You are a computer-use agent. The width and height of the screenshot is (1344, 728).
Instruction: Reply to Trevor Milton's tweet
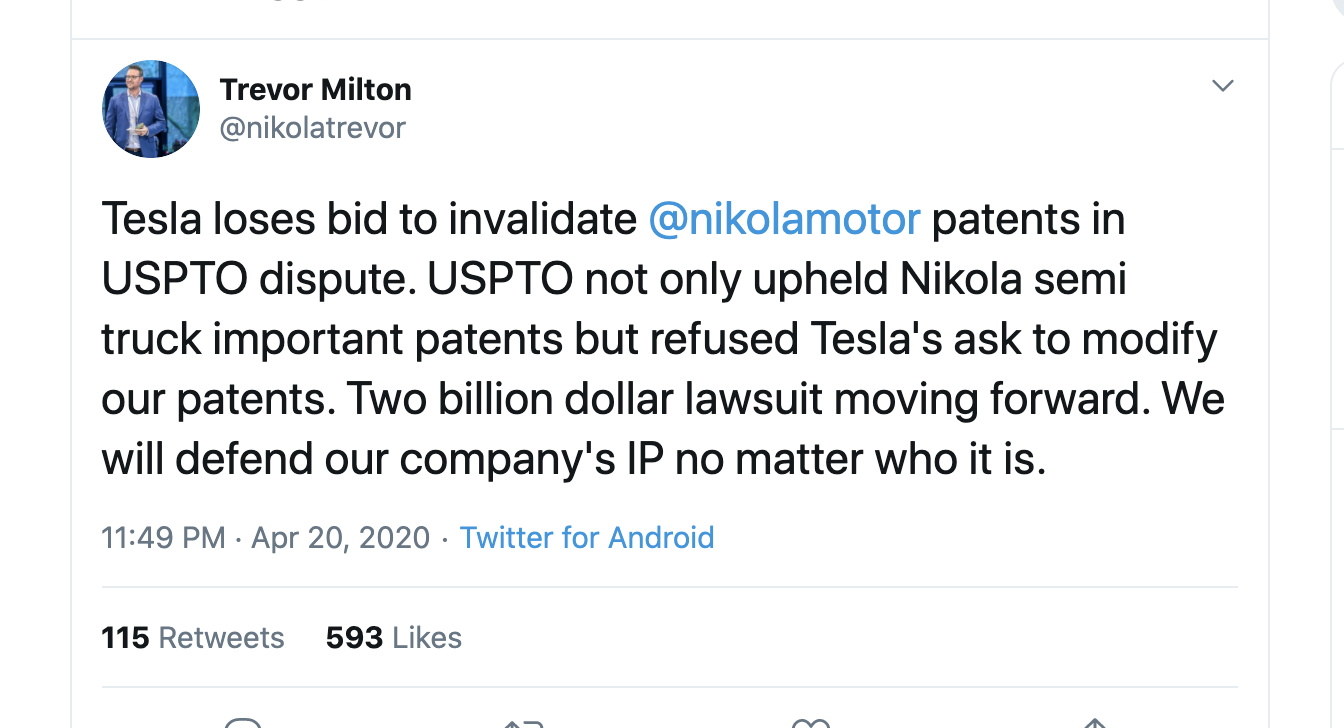coord(243,723)
